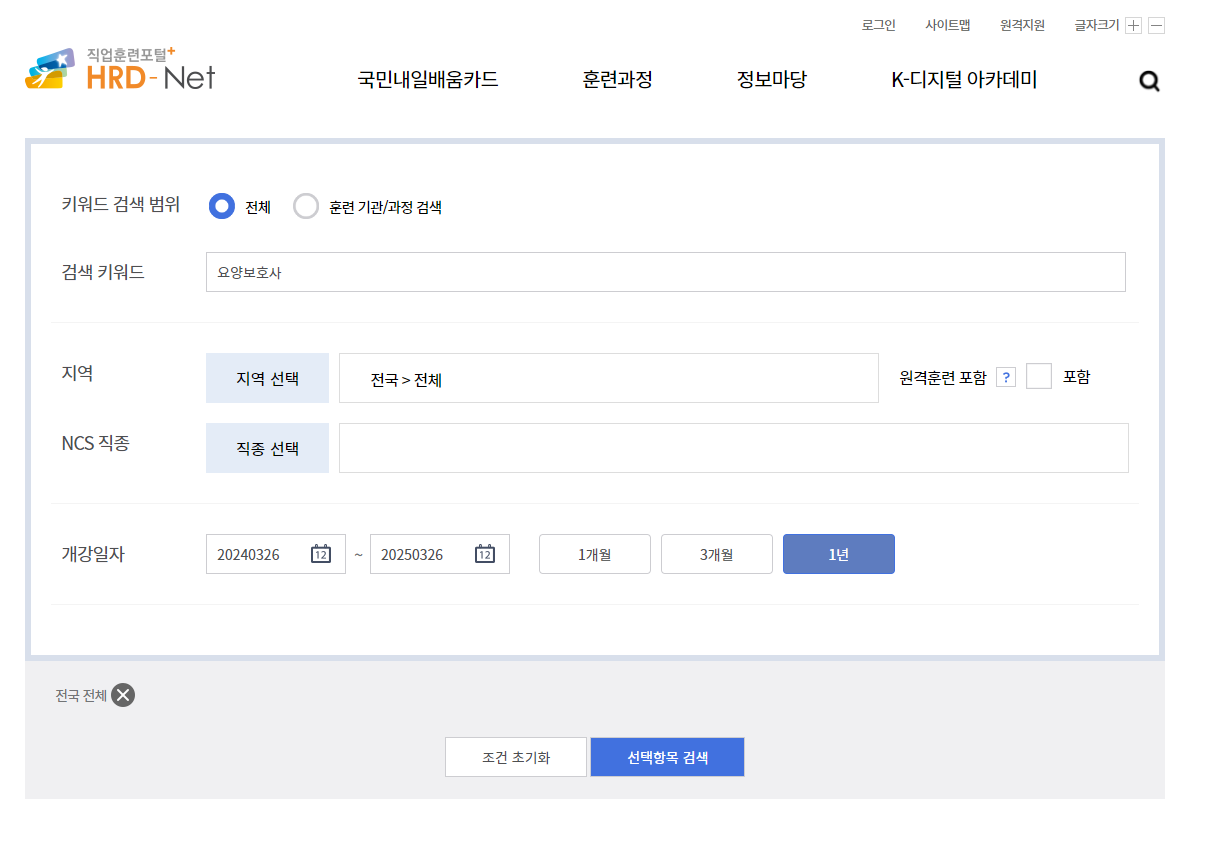The width and height of the screenshot is (1210, 855).
Task: Open the 정보마당 menu
Action: (x=772, y=80)
